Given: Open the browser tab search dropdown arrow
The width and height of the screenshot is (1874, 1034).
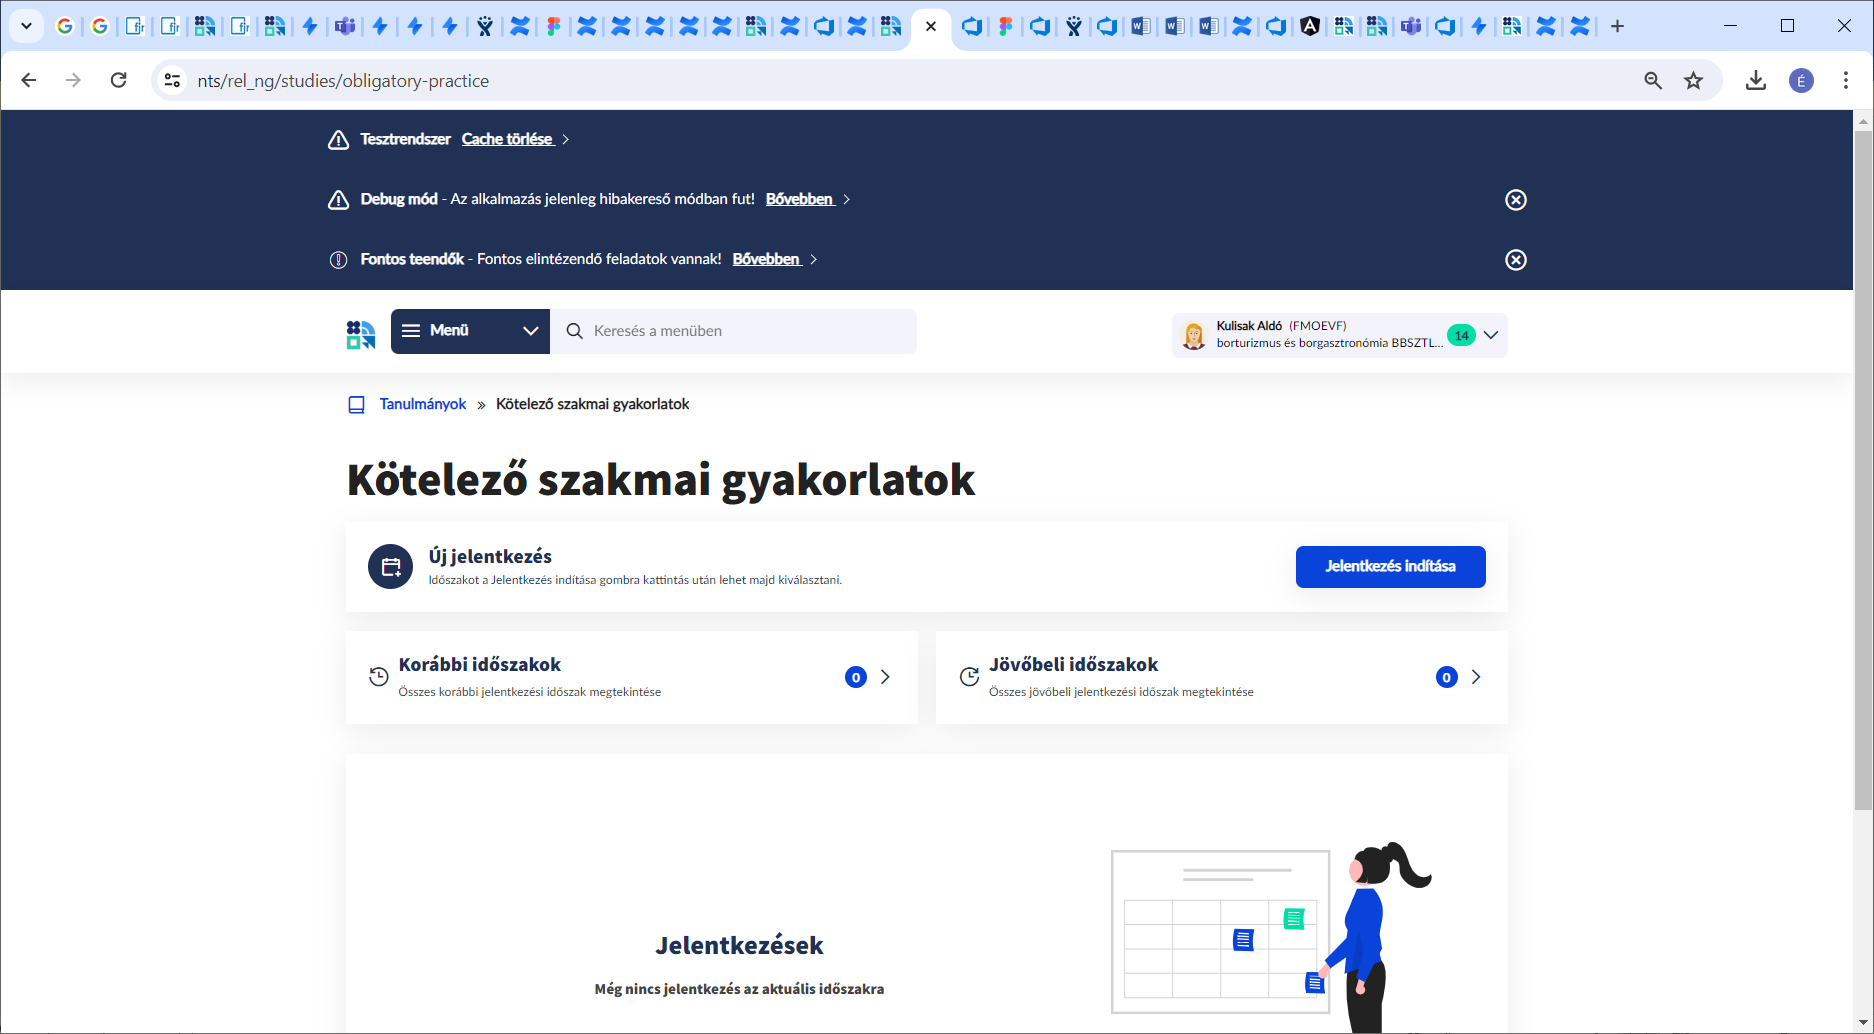Looking at the screenshot, I should pos(27,26).
